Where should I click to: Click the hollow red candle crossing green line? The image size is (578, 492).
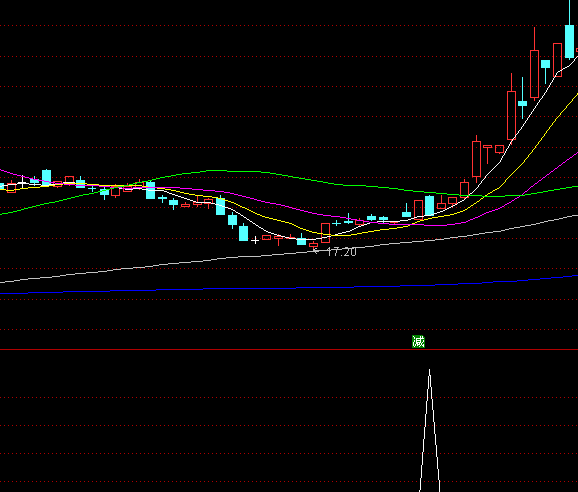pyautogui.click(x=464, y=189)
